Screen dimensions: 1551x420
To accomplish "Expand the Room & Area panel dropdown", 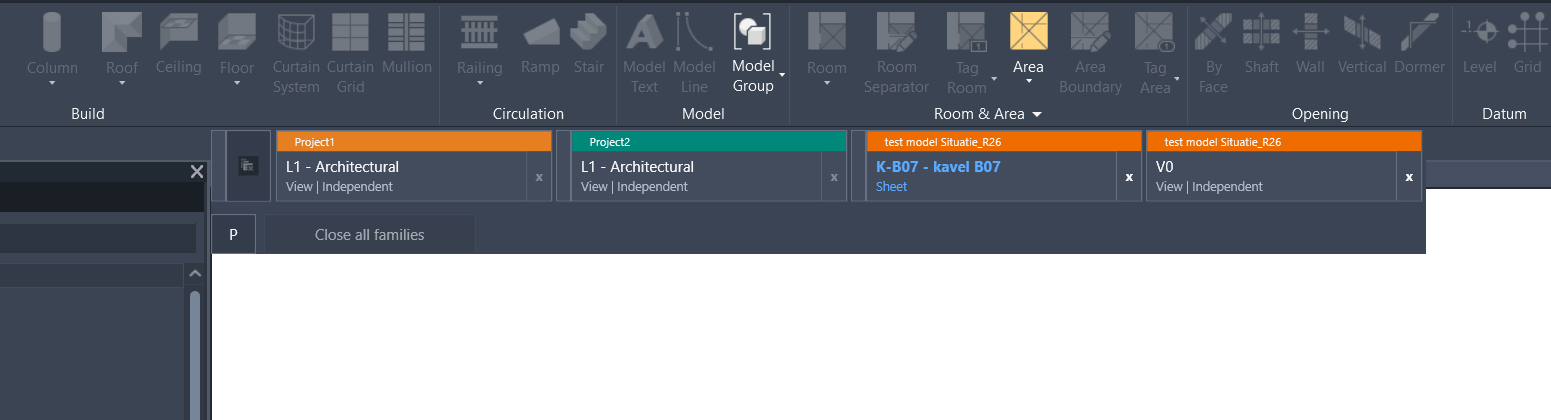I will tap(1037, 114).
